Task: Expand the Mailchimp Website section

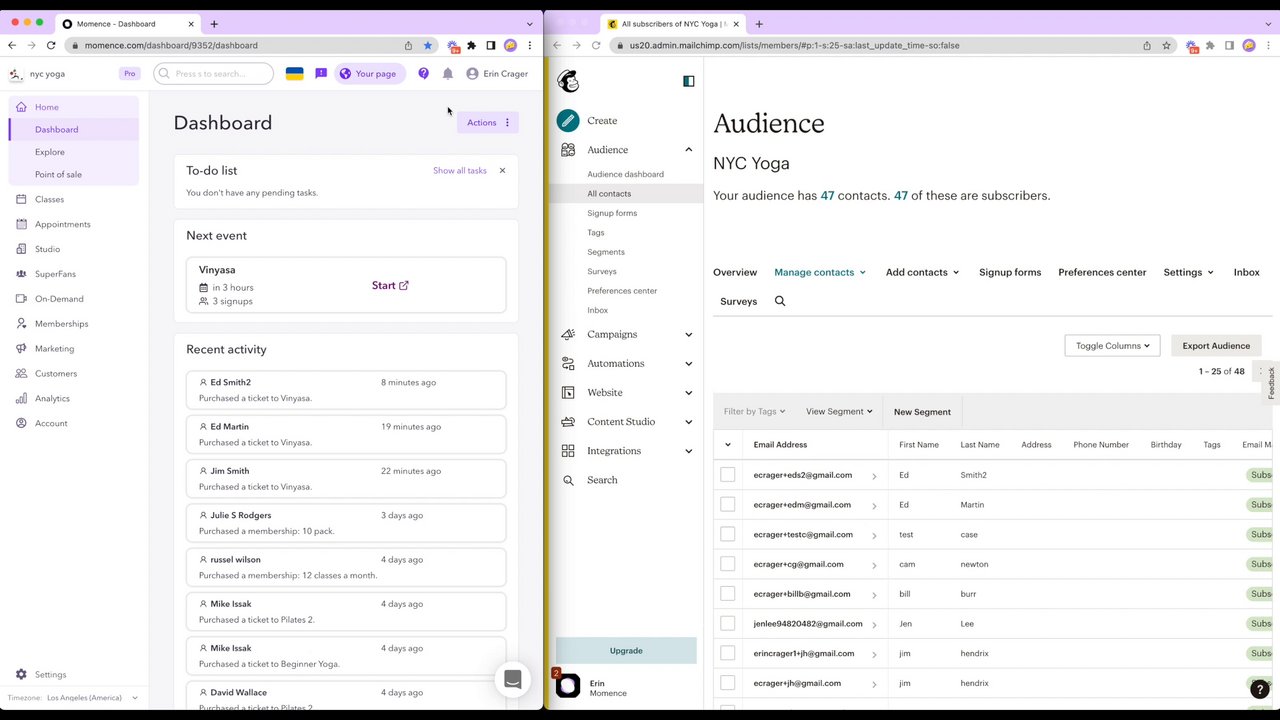Action: pyautogui.click(x=689, y=393)
